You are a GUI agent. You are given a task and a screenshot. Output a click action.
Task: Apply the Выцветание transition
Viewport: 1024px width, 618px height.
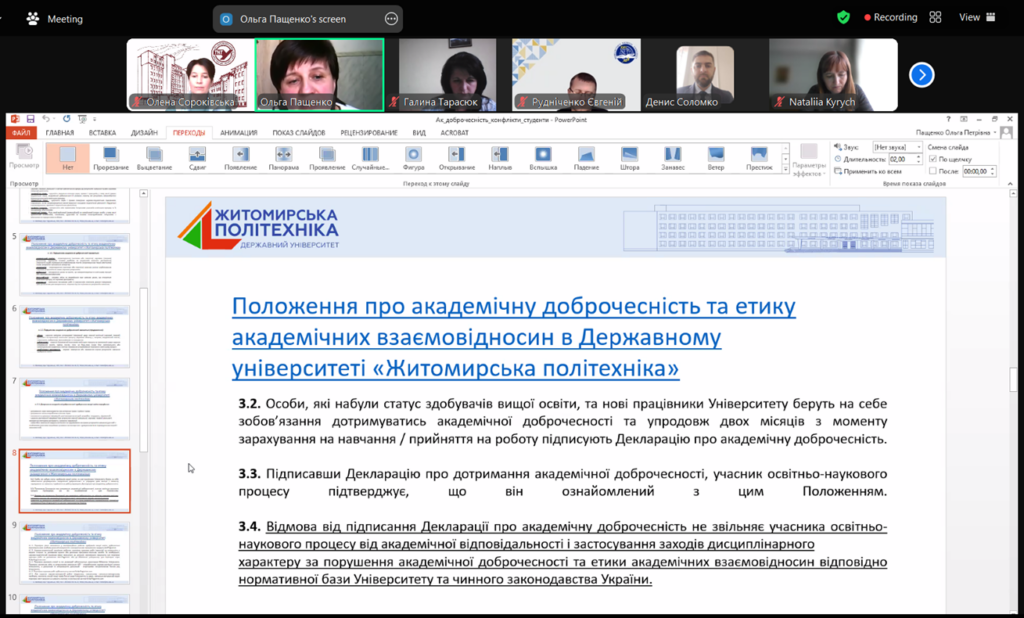tap(154, 156)
